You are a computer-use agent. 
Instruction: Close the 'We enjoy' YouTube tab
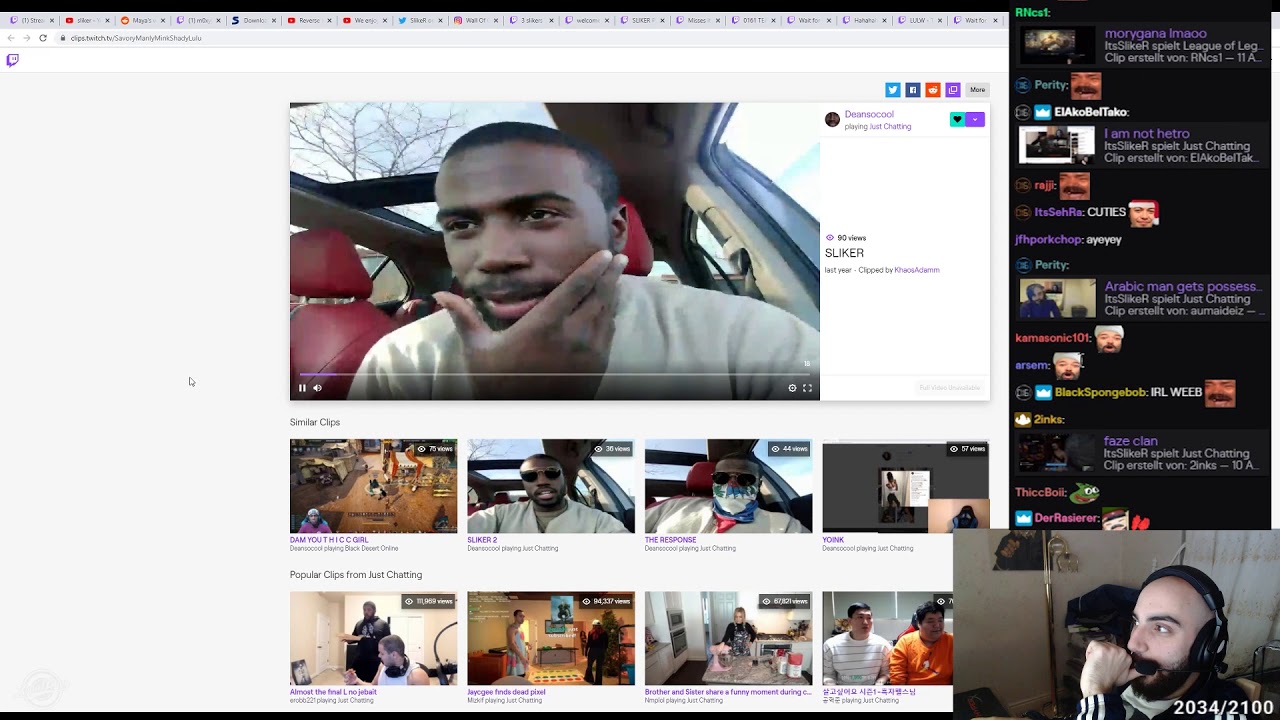coord(384,20)
